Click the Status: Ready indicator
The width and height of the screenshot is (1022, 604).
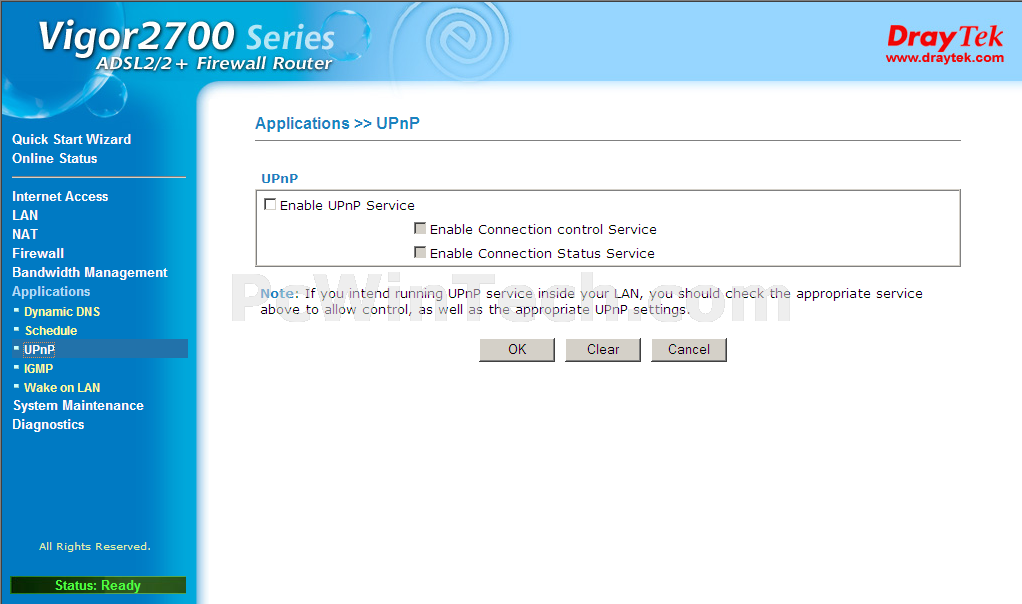[x=98, y=585]
